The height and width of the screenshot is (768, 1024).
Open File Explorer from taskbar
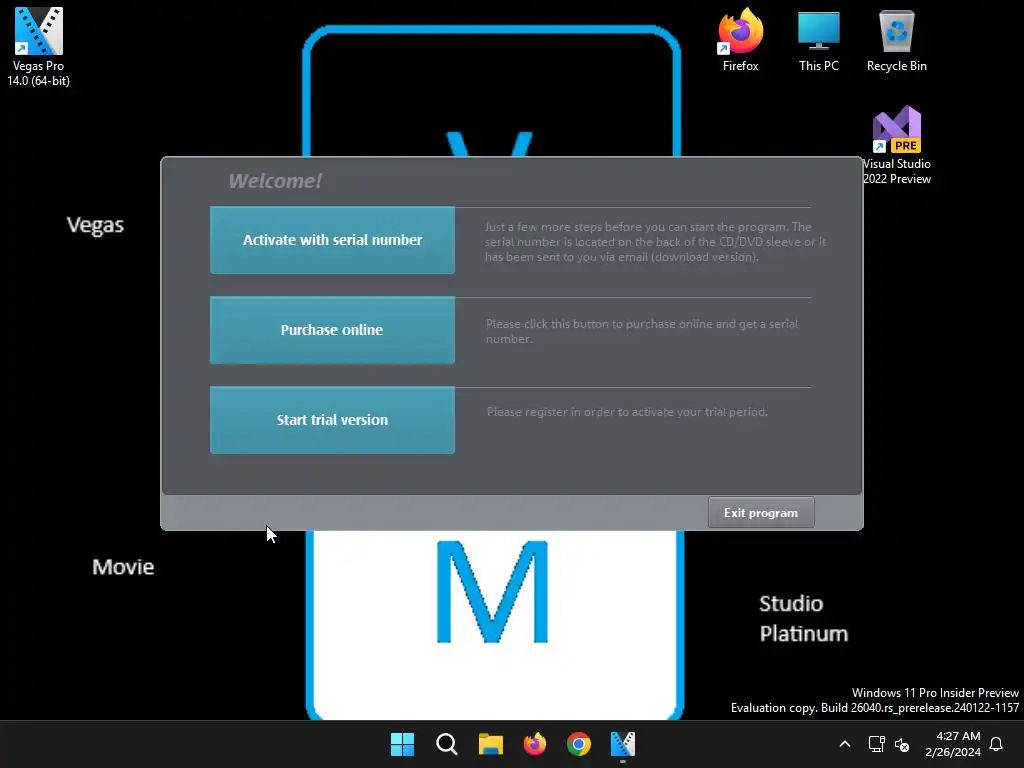coord(490,744)
